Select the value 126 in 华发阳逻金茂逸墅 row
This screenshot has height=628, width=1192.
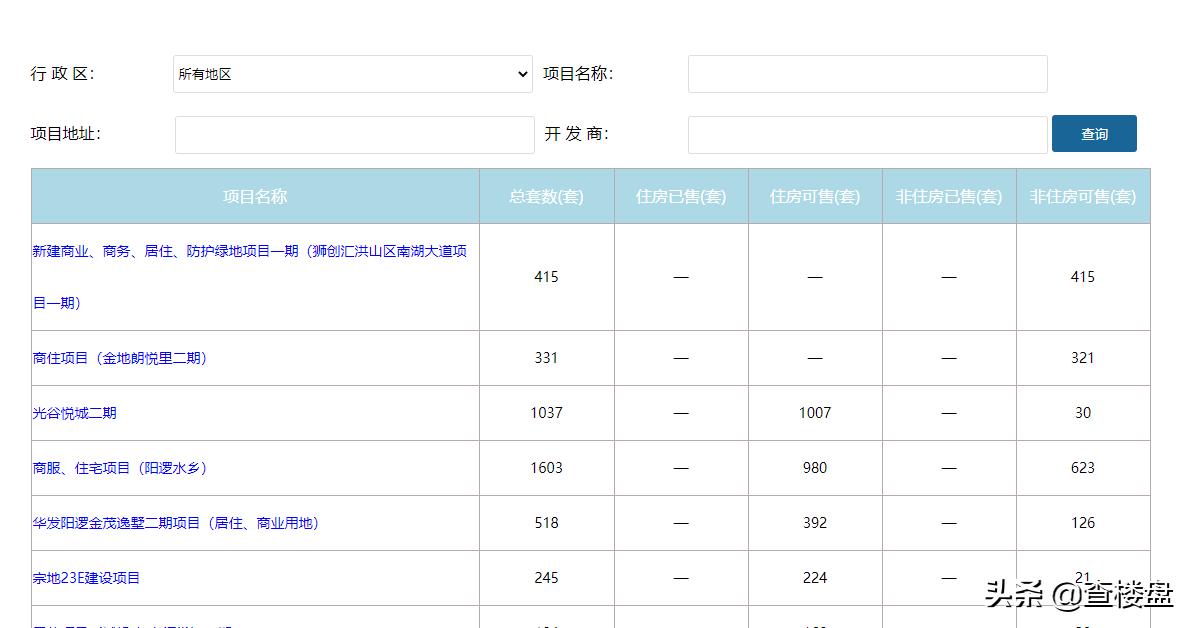[x=1083, y=523]
